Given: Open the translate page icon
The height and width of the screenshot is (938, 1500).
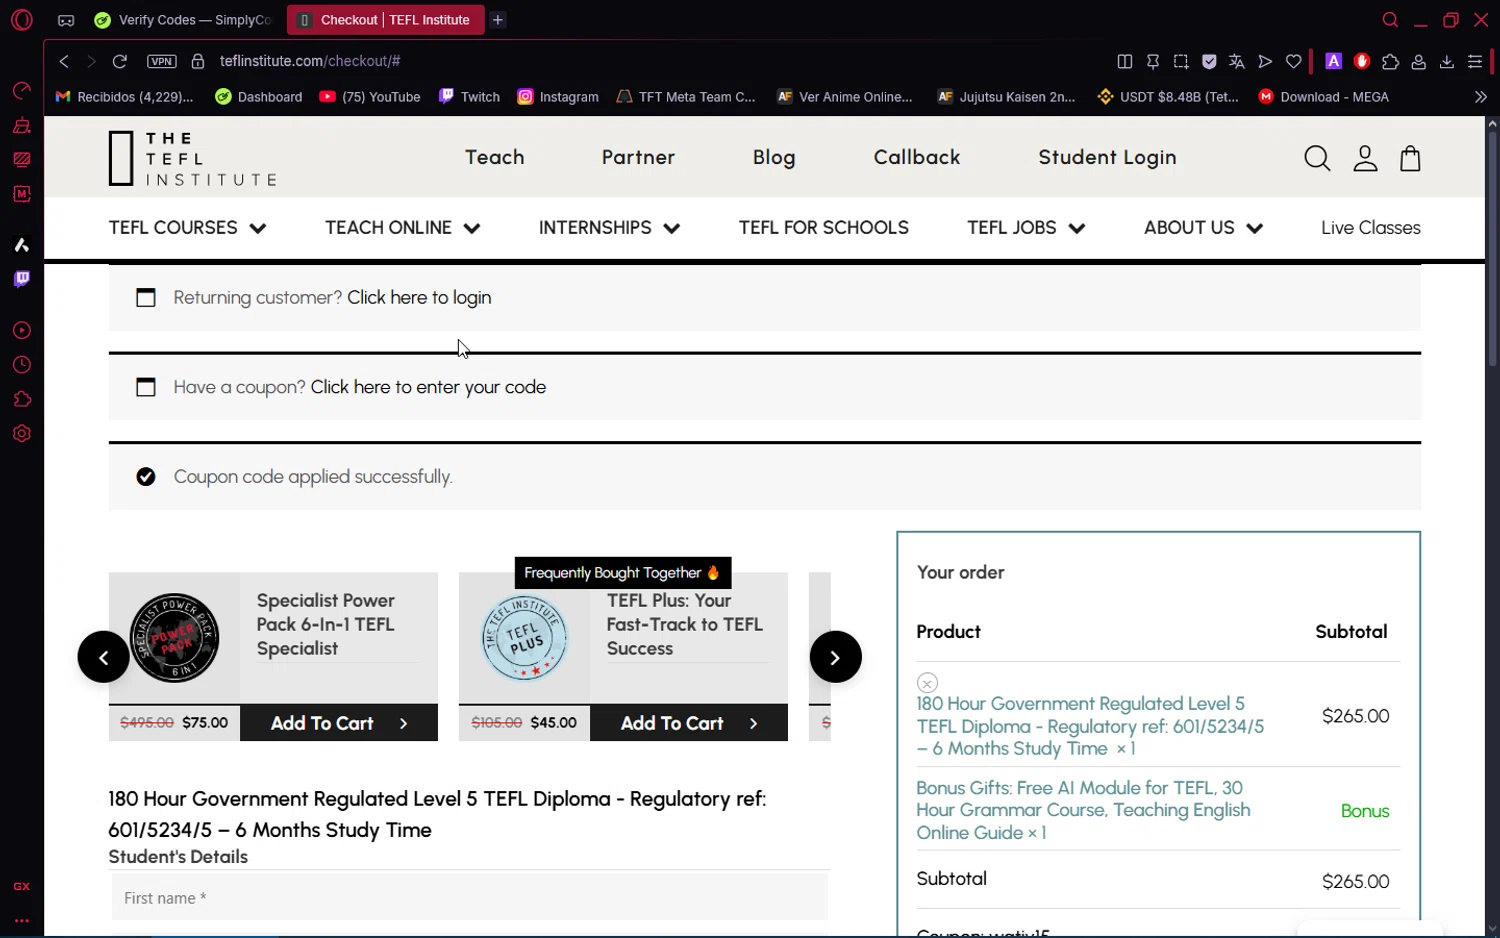Looking at the screenshot, I should pyautogui.click(x=1237, y=61).
